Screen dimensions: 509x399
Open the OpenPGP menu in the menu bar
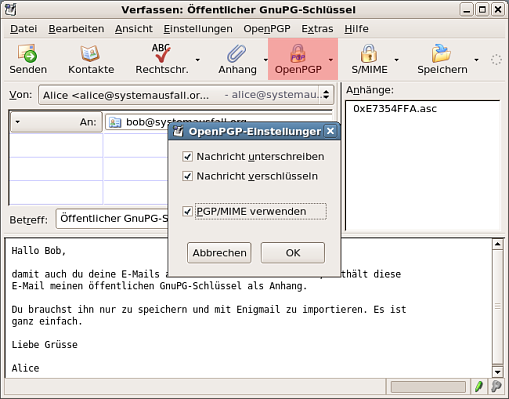point(267,29)
